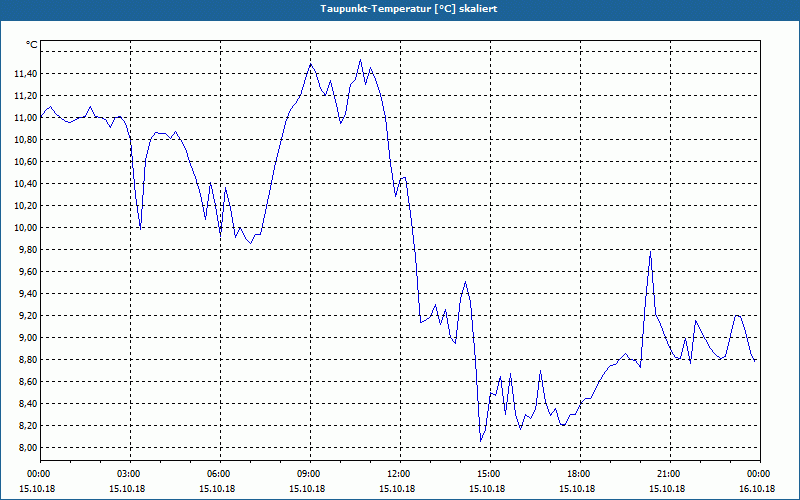Image resolution: width=800 pixels, height=500 pixels.
Task: Click the 21:00 time axis label
Action: click(x=670, y=474)
